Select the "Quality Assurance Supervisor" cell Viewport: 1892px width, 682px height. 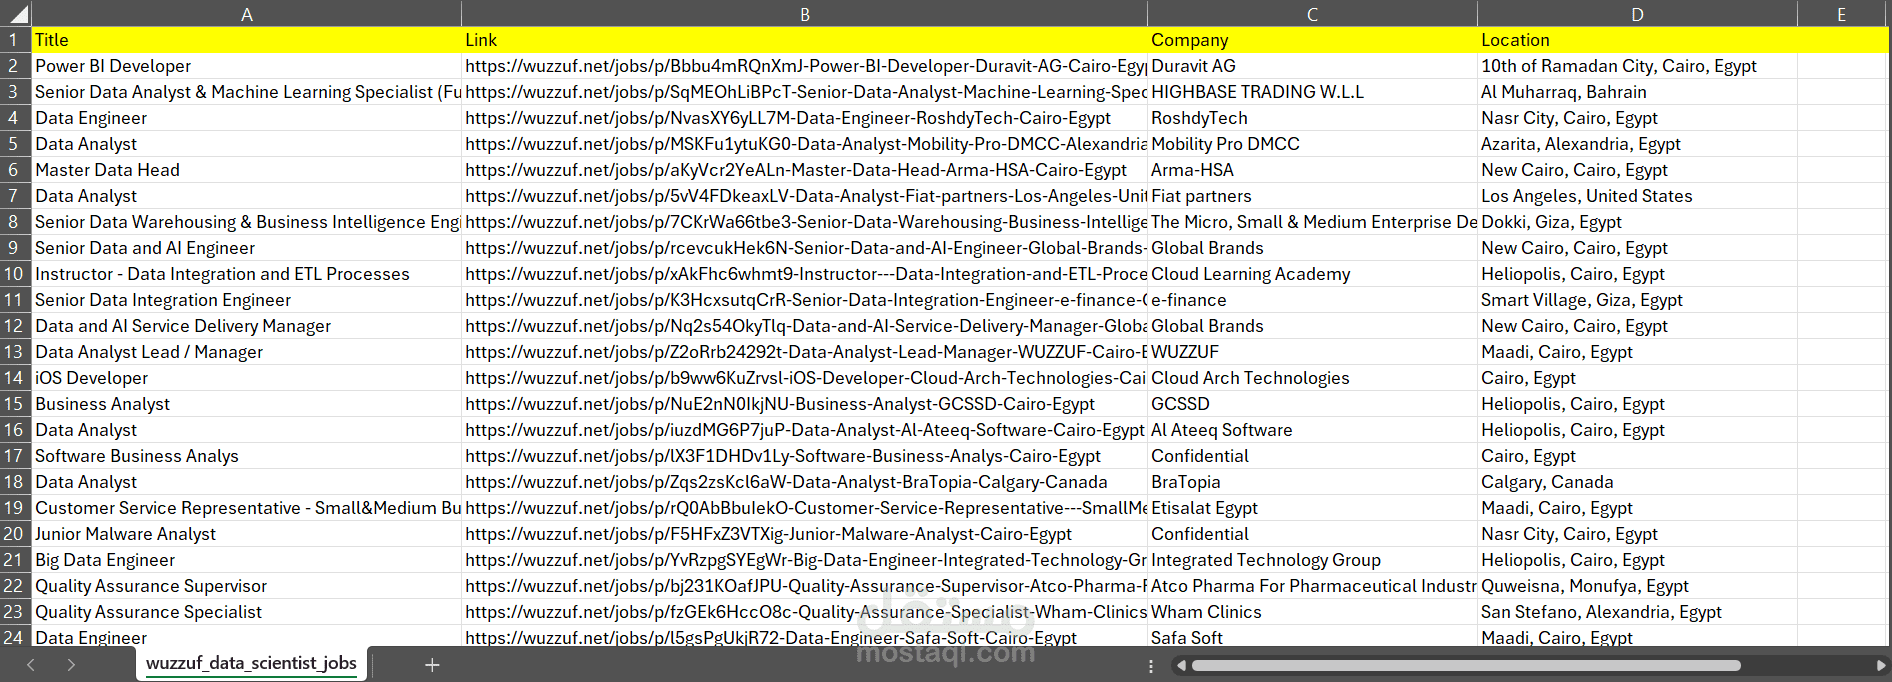(x=247, y=586)
